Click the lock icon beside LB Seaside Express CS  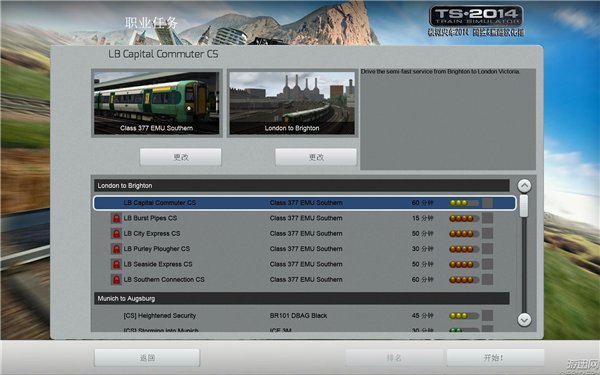(x=116, y=264)
